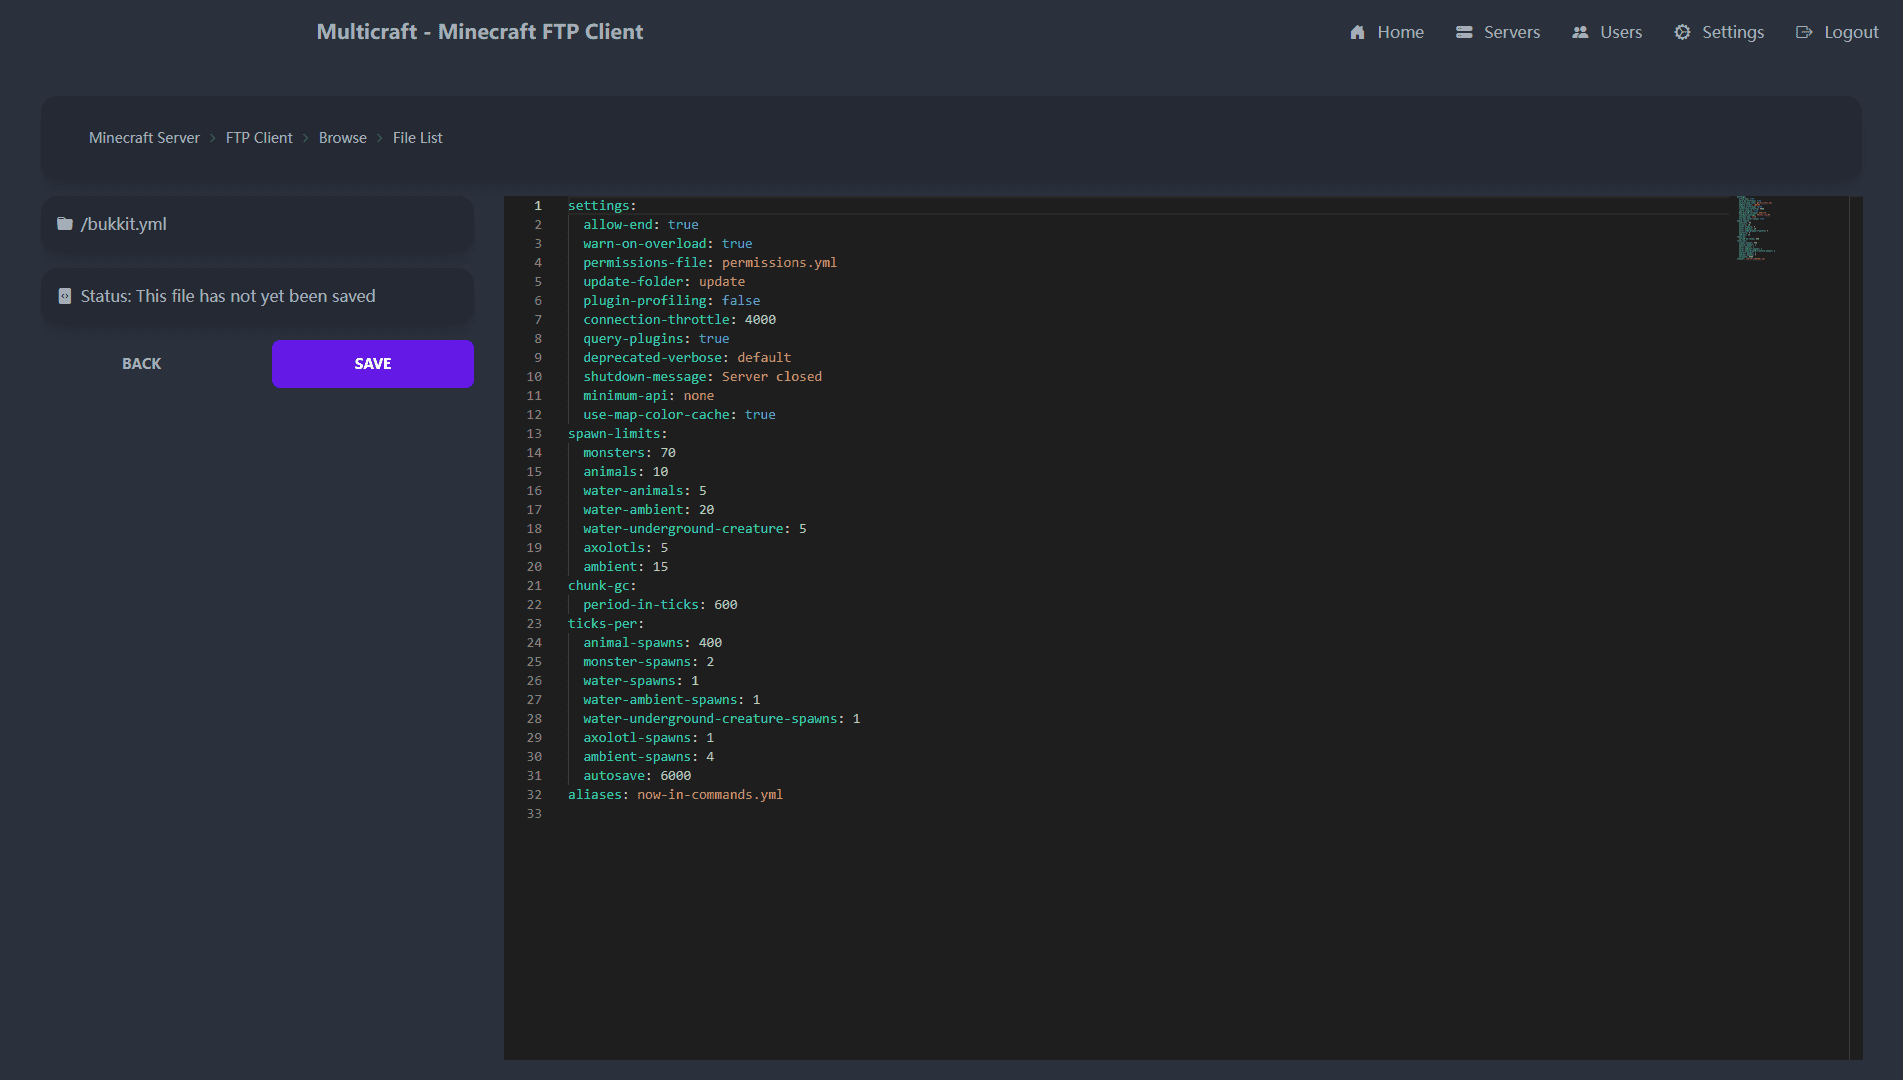Viewport: 1903px width, 1080px height.
Task: Click 'monsters: 70' line
Action: [x=630, y=453]
